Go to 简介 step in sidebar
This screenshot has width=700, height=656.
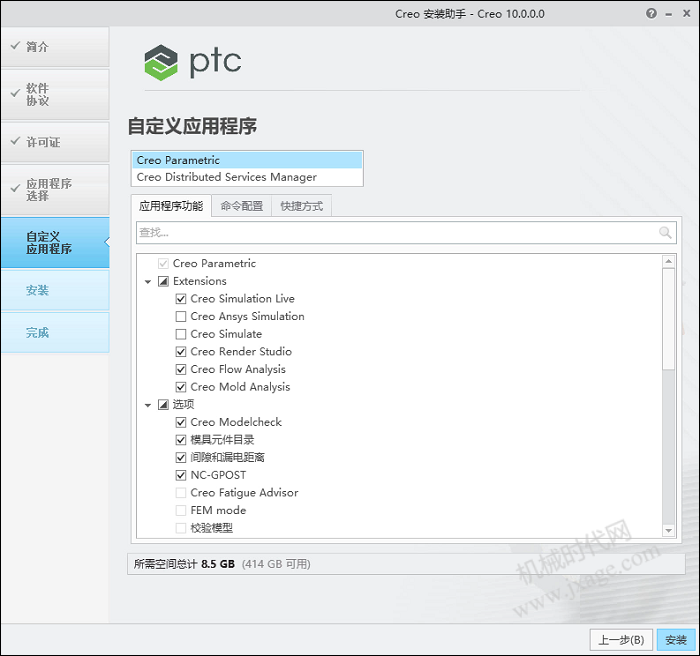click(54, 46)
